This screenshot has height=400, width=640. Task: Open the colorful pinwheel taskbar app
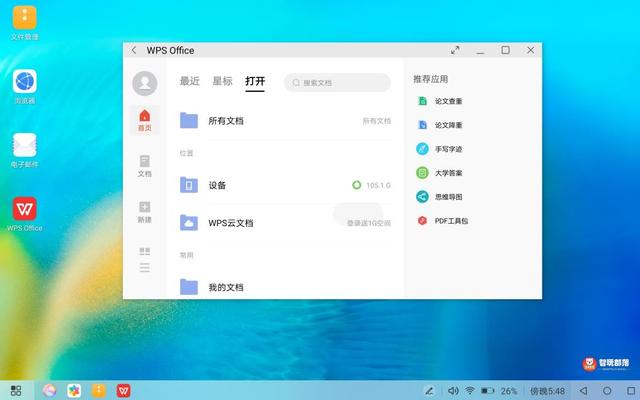point(74,391)
